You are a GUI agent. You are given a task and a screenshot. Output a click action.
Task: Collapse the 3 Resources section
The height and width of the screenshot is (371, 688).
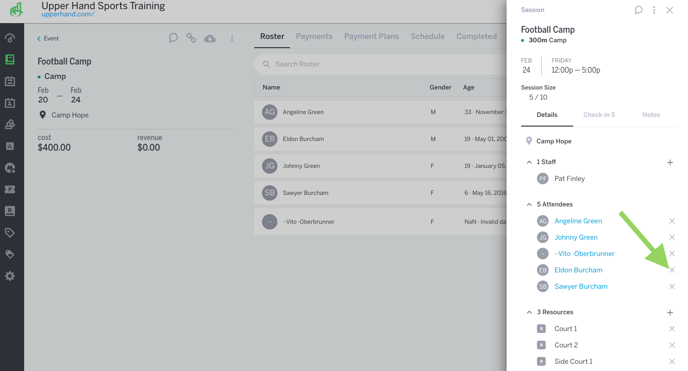point(529,312)
